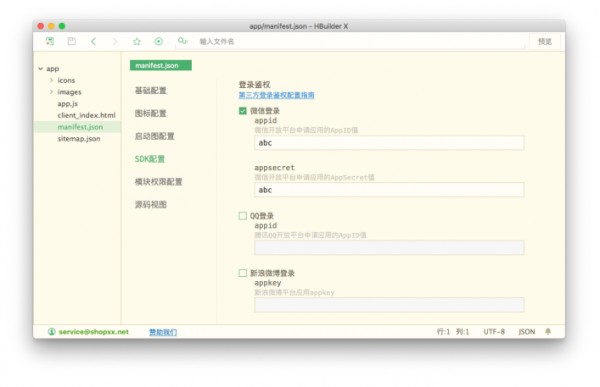Click the star bookmark icon

point(137,41)
